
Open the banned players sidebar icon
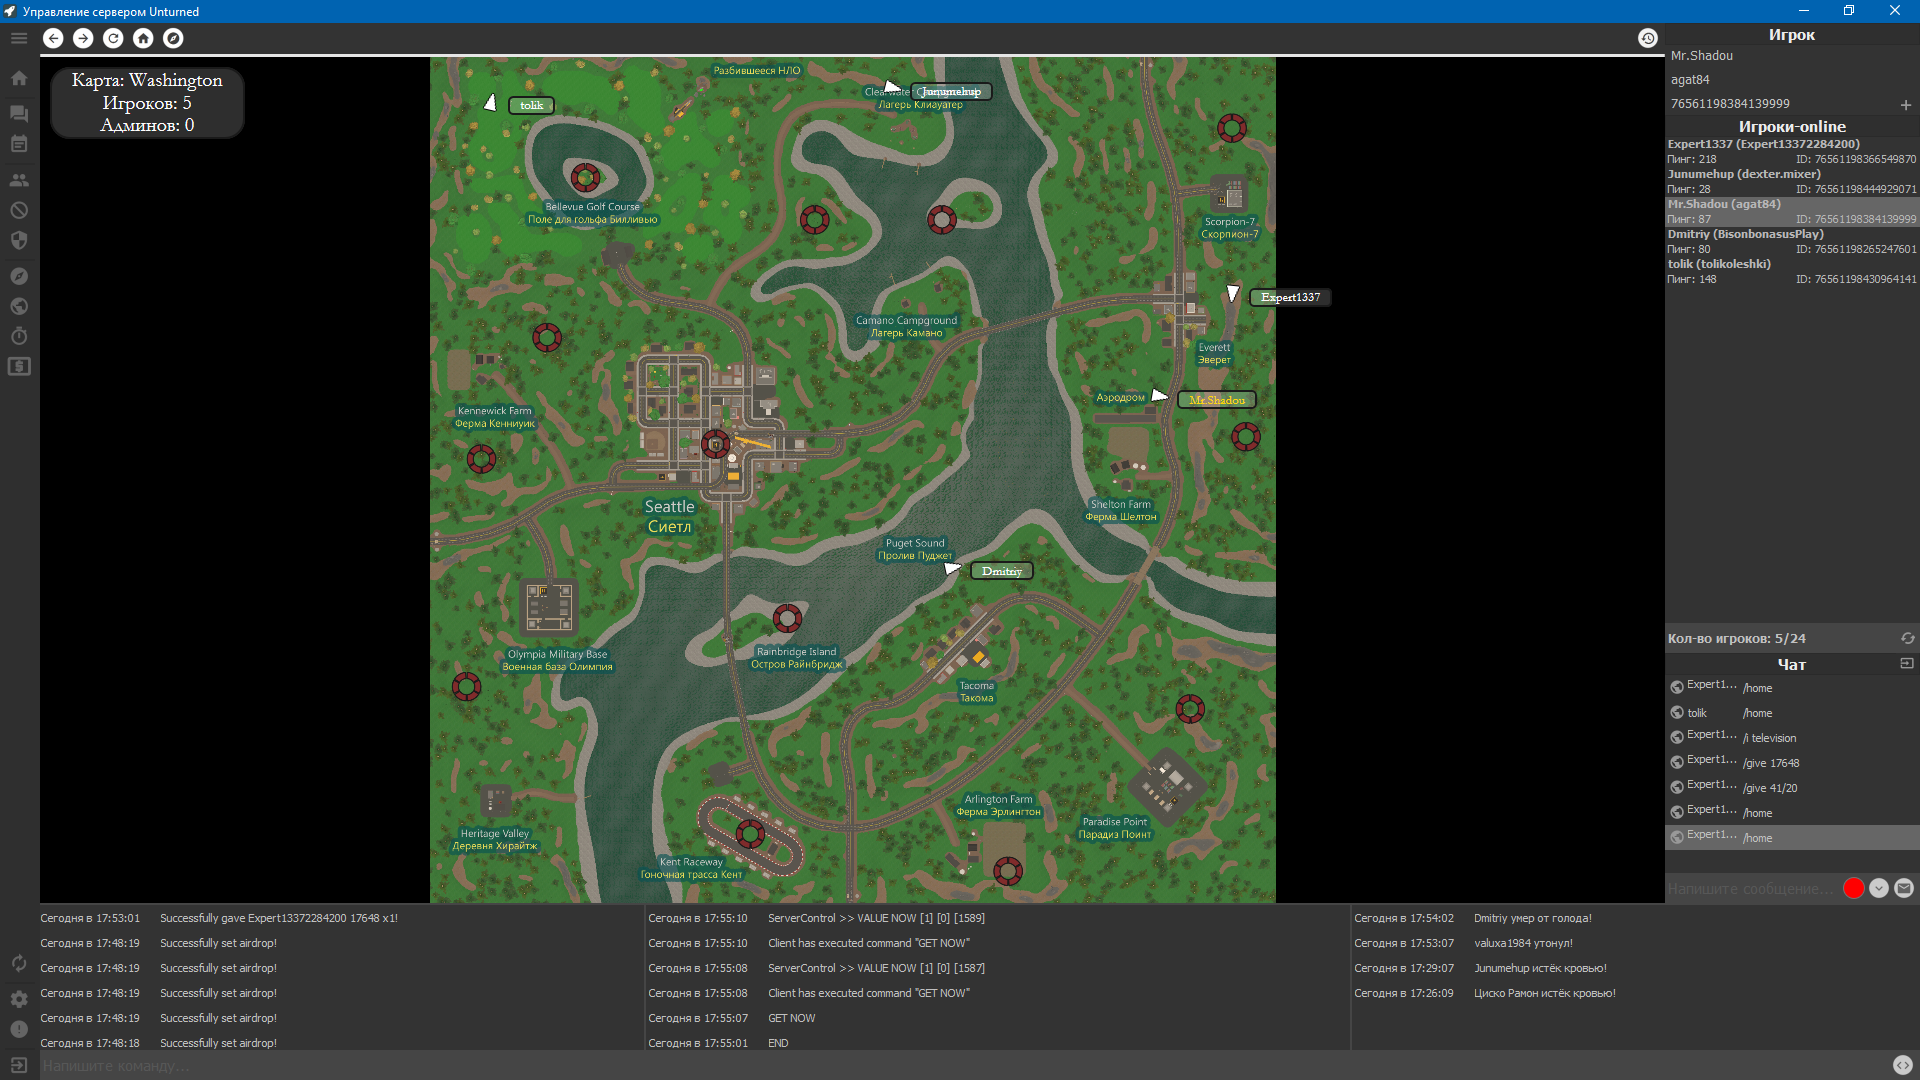pos(19,210)
